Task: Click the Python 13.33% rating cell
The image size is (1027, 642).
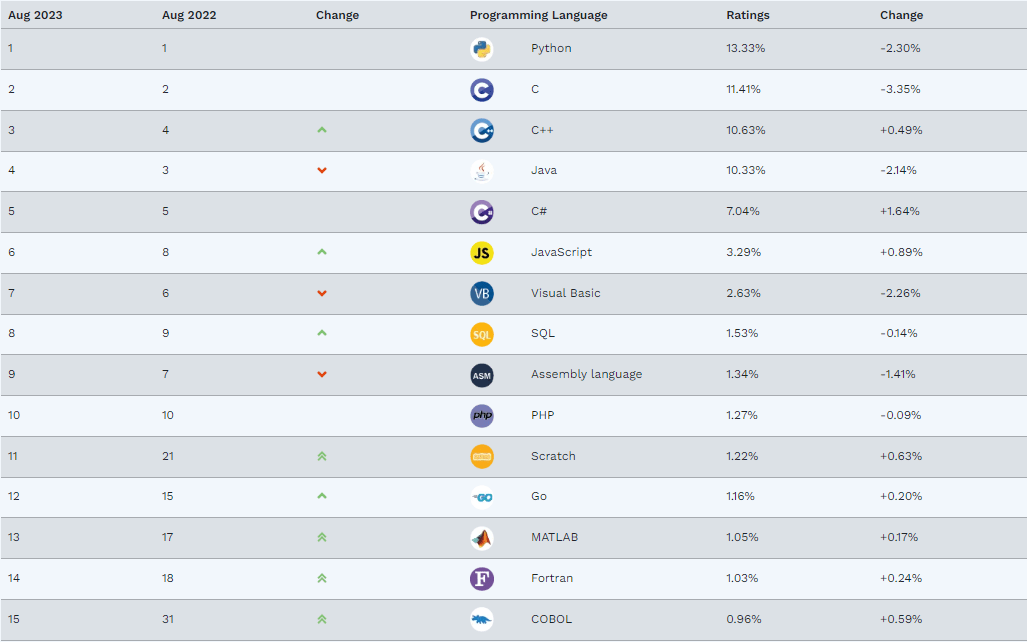Action: coord(746,48)
